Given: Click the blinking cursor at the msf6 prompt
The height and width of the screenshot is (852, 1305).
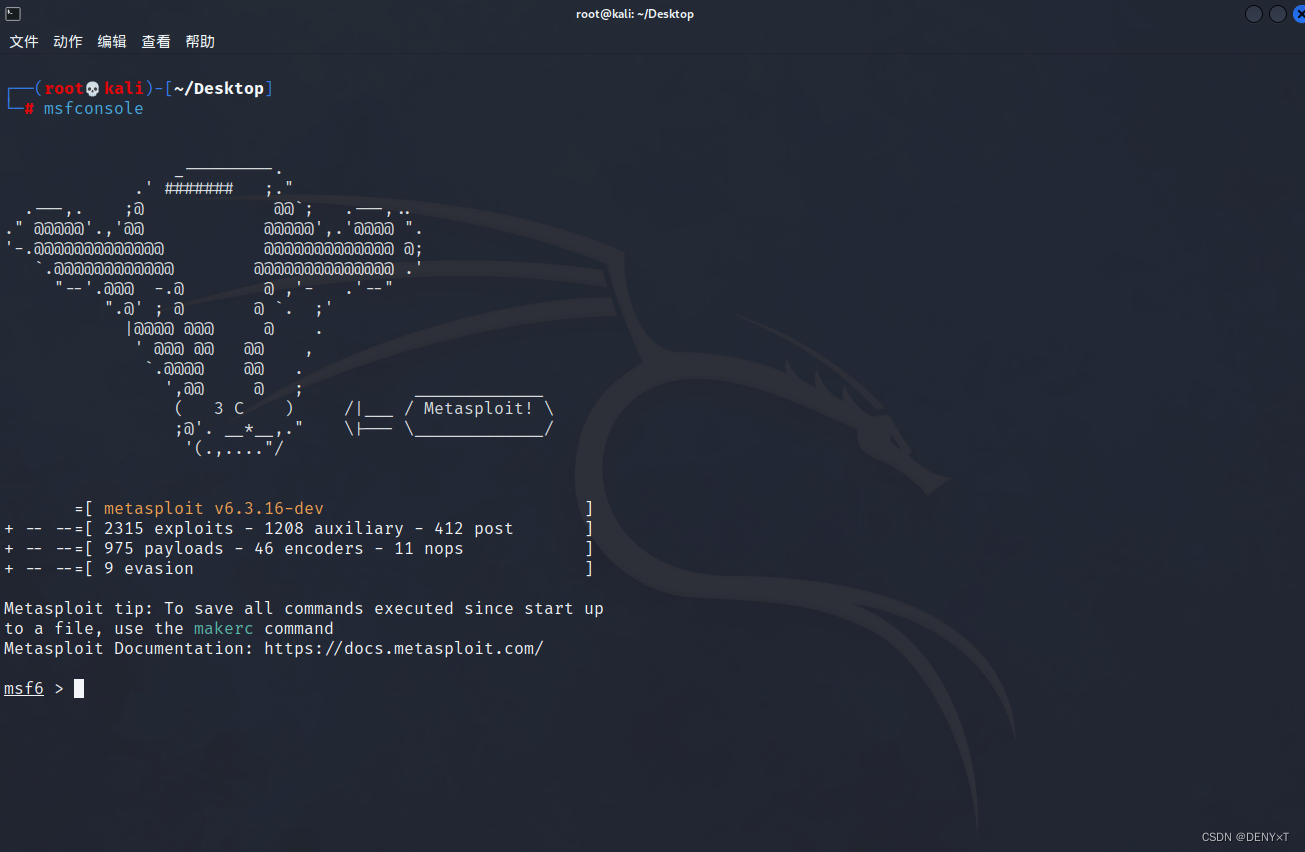Looking at the screenshot, I should coord(78,688).
